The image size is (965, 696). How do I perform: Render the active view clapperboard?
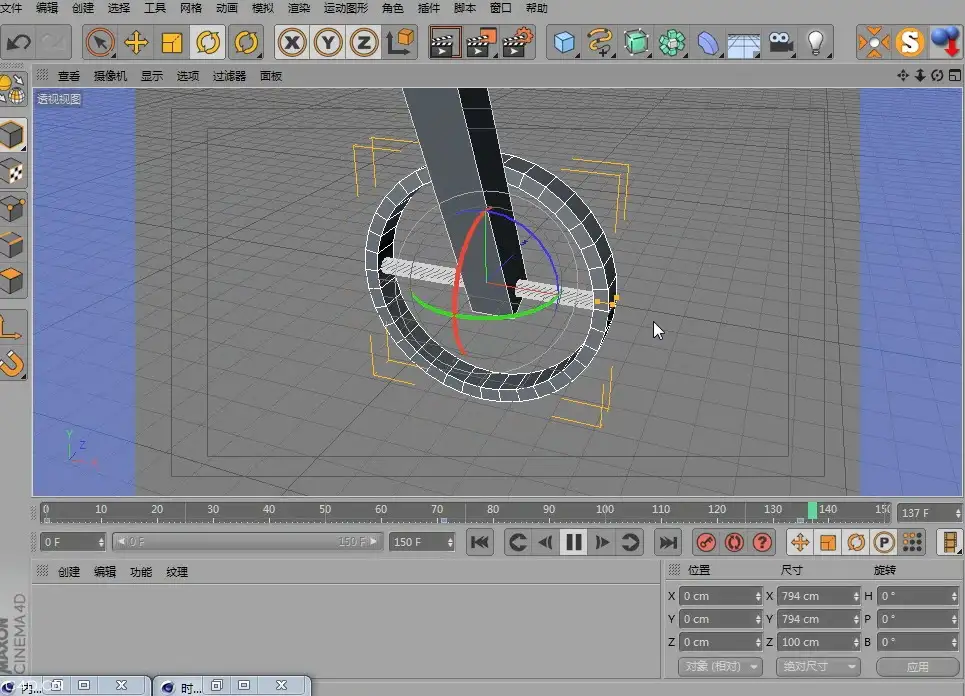(445, 42)
